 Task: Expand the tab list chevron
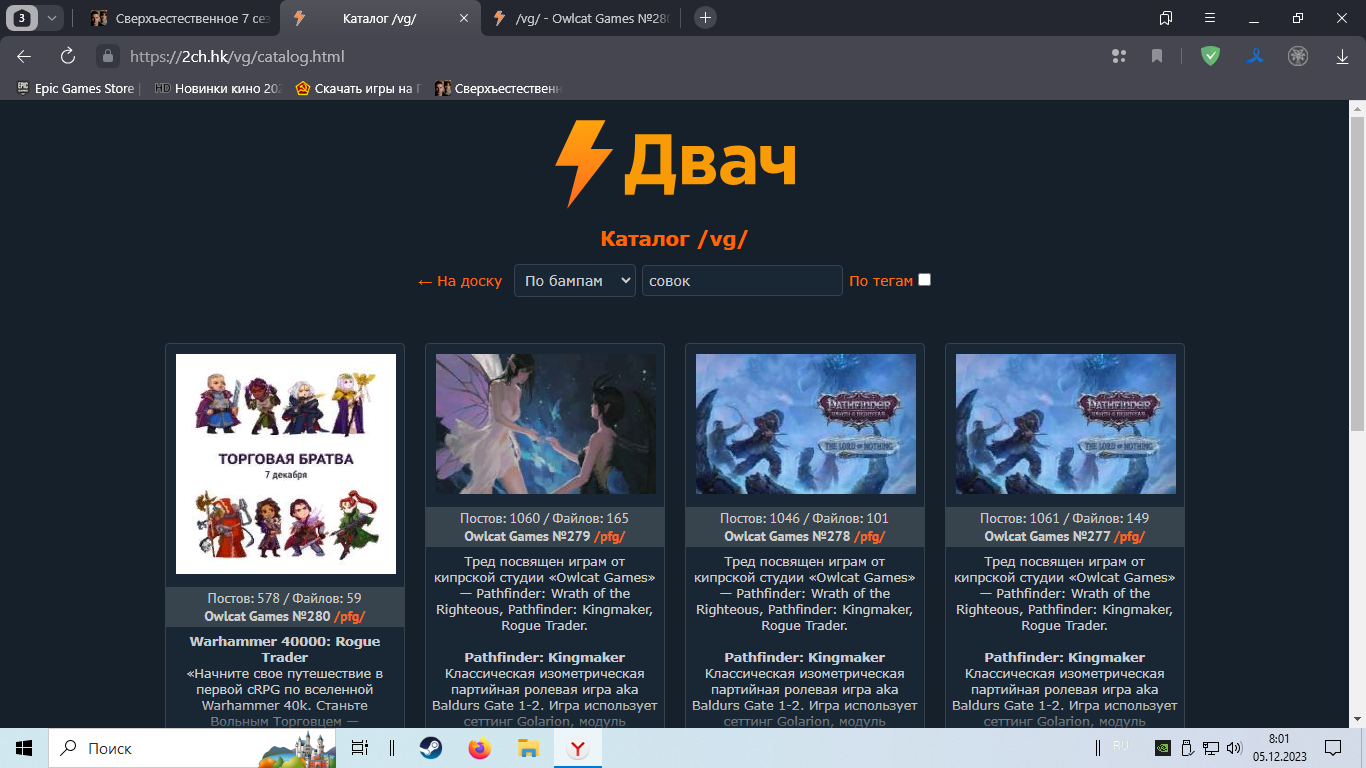pos(51,18)
